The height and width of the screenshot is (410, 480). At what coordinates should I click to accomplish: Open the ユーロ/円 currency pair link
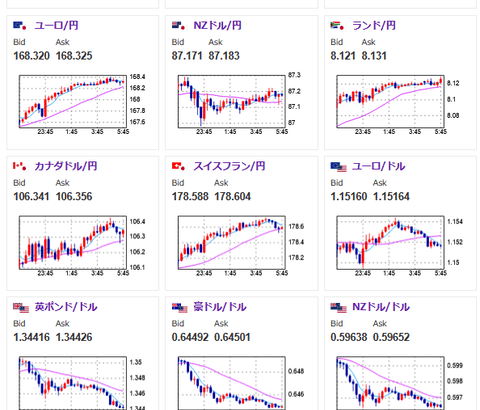(x=56, y=25)
